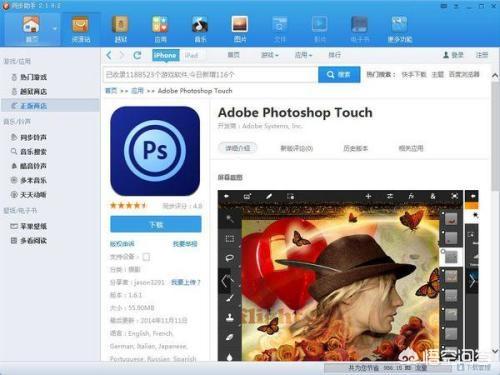Viewport: 500px width, 375px height.
Task: Open the 文件 files toolbar icon
Action: pyautogui.click(x=280, y=29)
